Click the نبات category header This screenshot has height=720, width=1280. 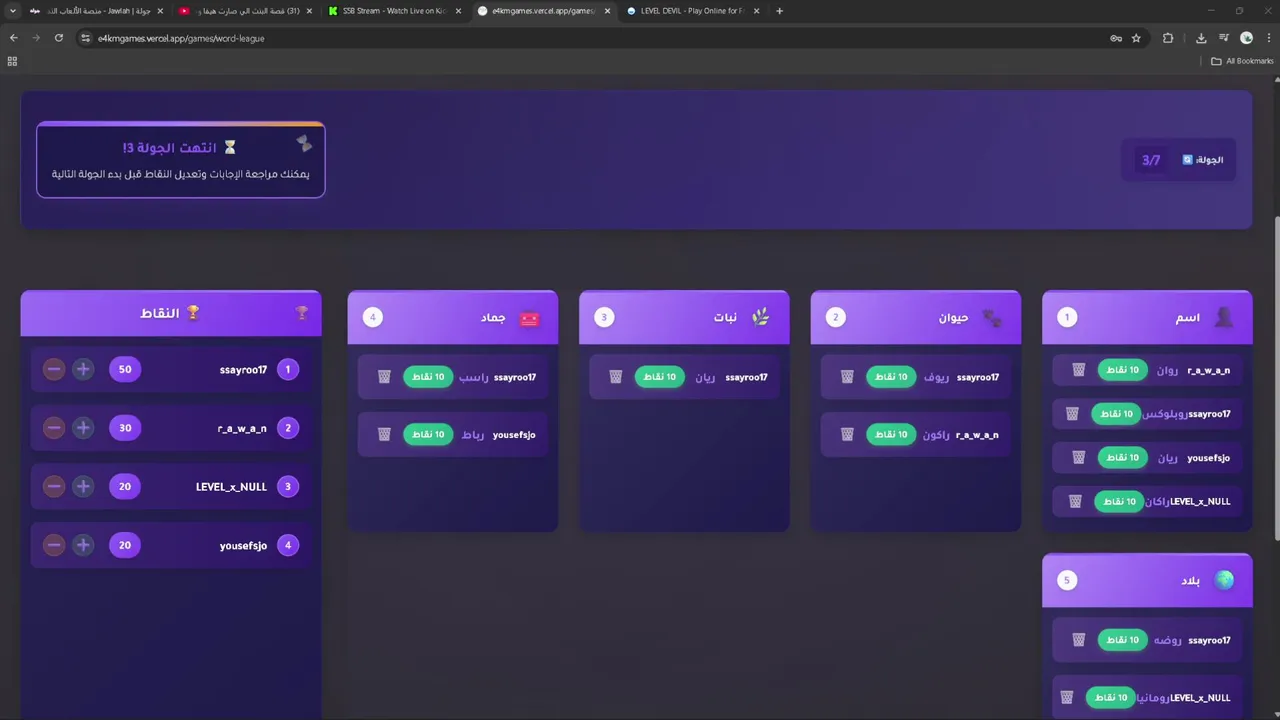(684, 317)
